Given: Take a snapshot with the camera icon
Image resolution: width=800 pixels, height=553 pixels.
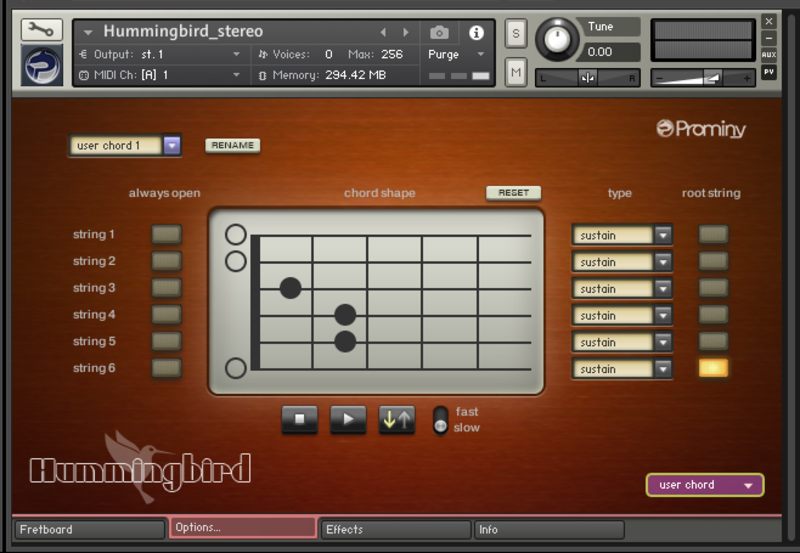Looking at the screenshot, I should pyautogui.click(x=439, y=33).
